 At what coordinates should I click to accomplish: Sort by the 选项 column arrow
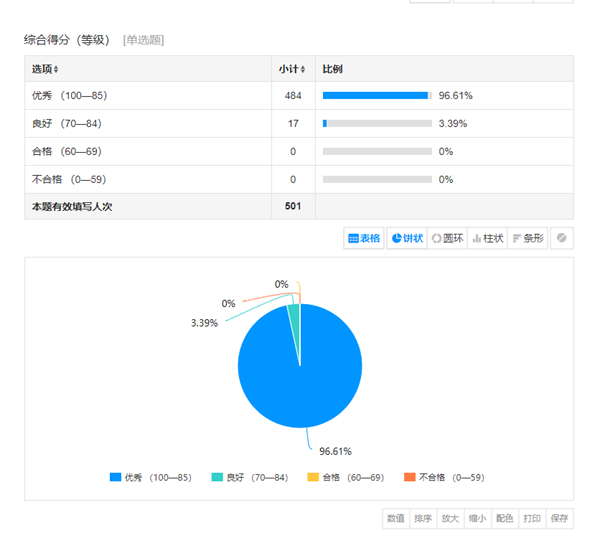click(56, 69)
